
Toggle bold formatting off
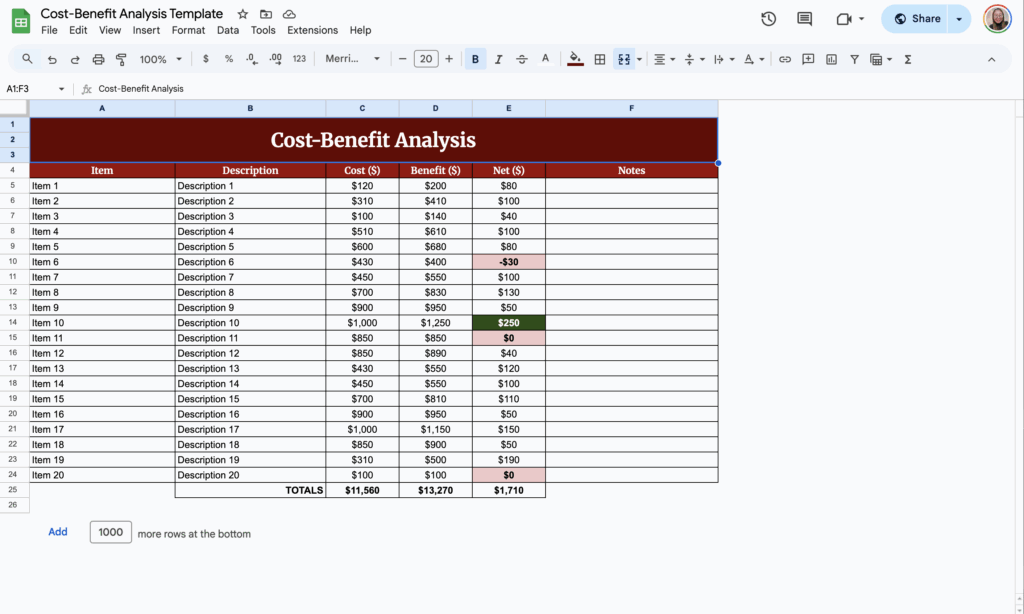[475, 59]
